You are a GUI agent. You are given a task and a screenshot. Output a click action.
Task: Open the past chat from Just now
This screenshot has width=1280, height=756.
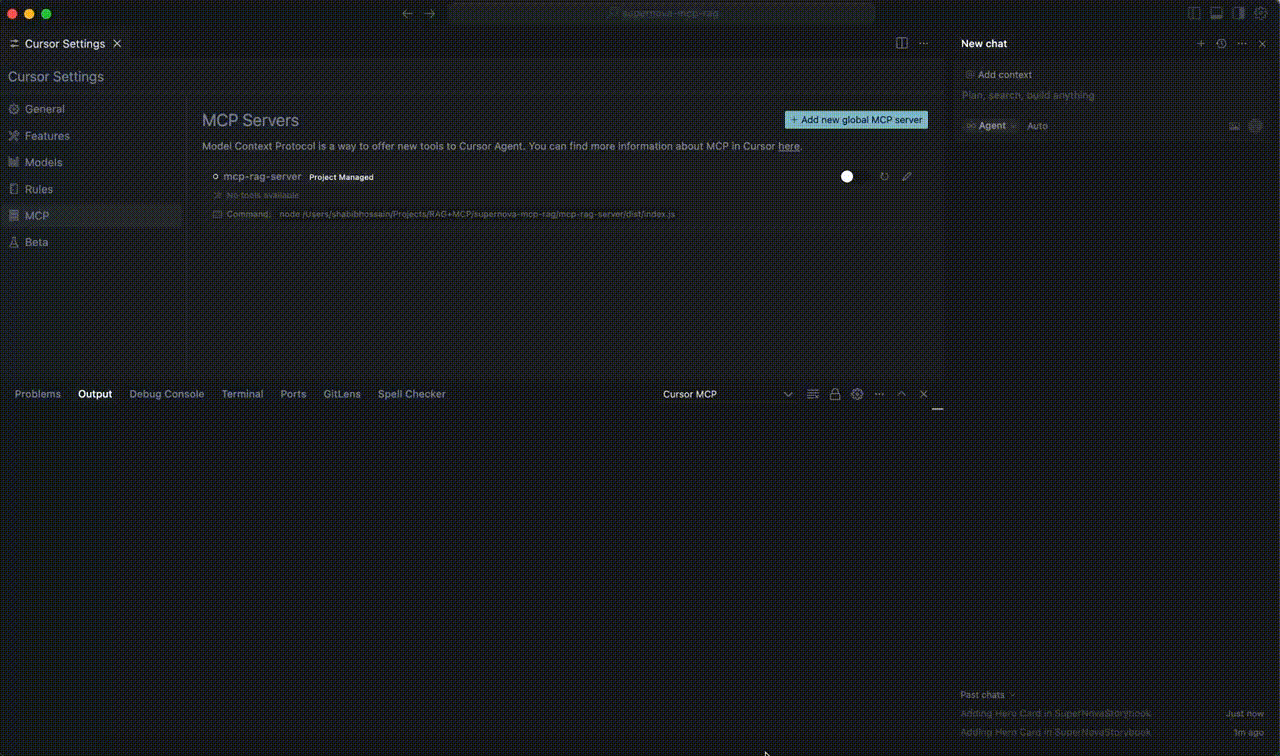[x=1112, y=714]
